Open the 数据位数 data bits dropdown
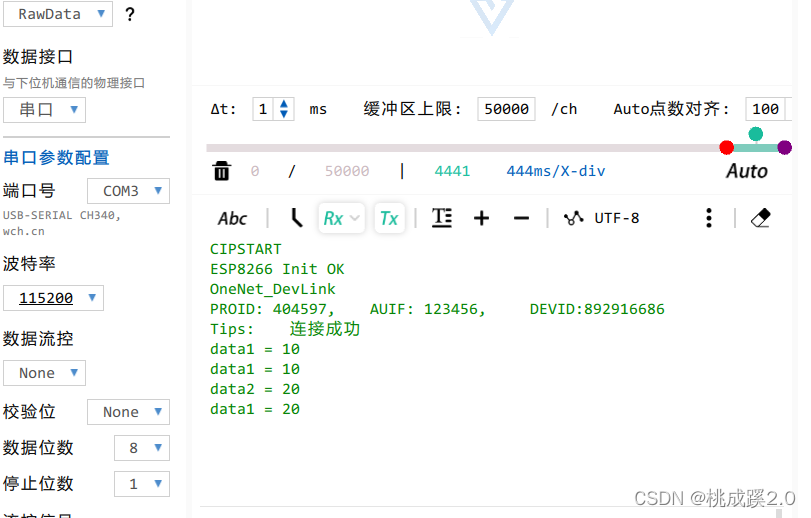The image size is (811, 518). pyautogui.click(x=142, y=448)
